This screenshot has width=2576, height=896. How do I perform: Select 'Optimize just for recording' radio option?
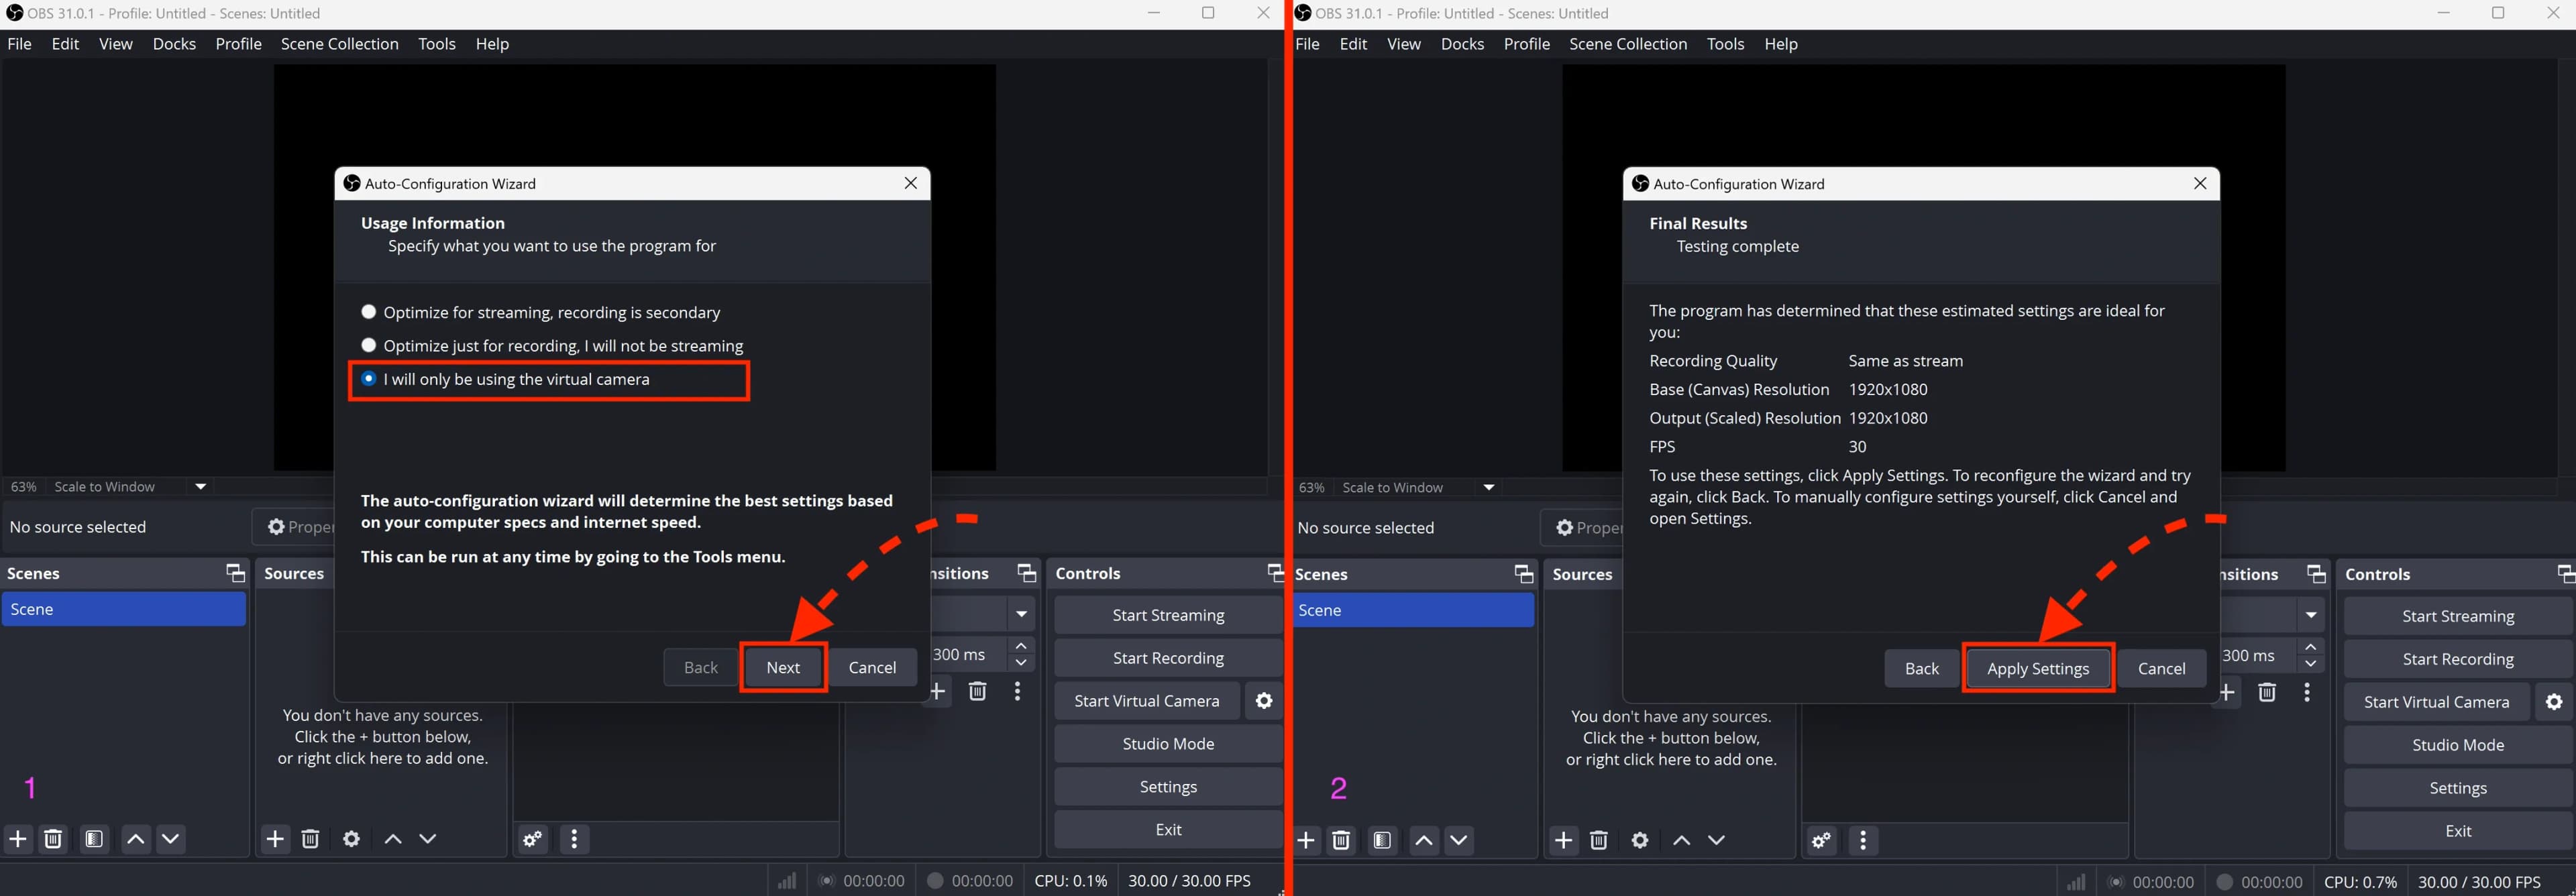pyautogui.click(x=369, y=345)
